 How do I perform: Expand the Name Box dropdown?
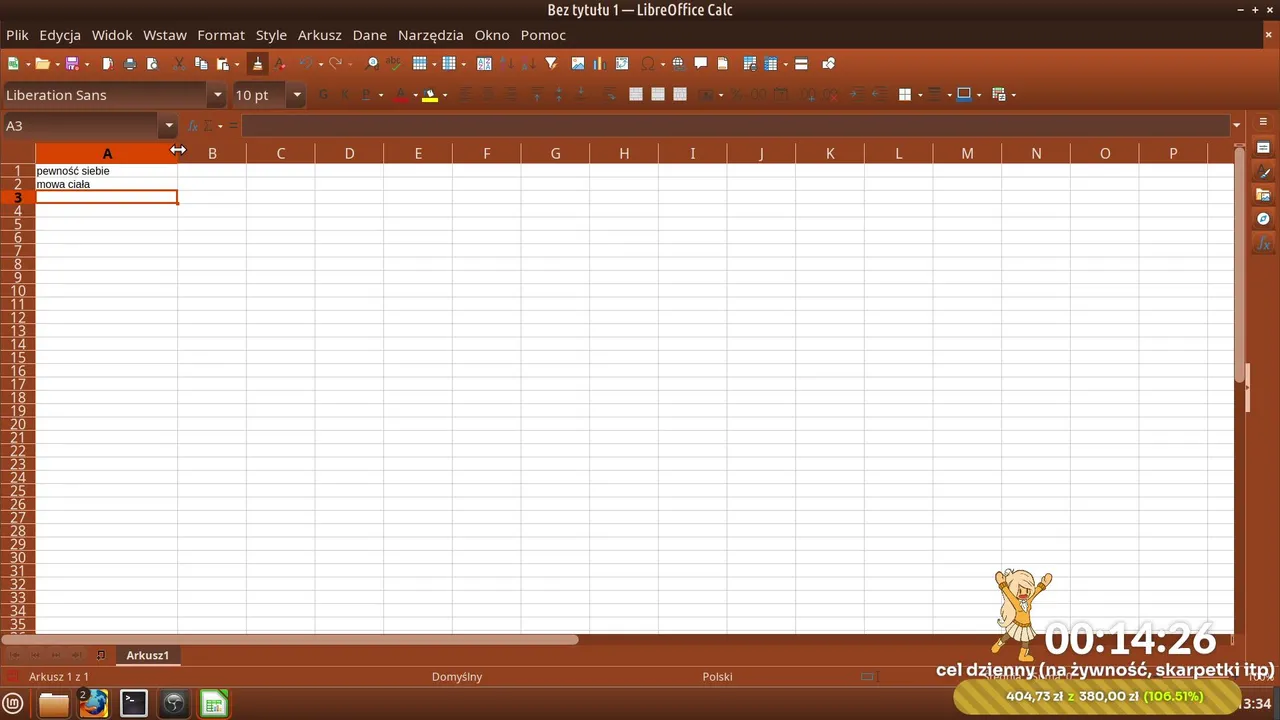point(169,126)
